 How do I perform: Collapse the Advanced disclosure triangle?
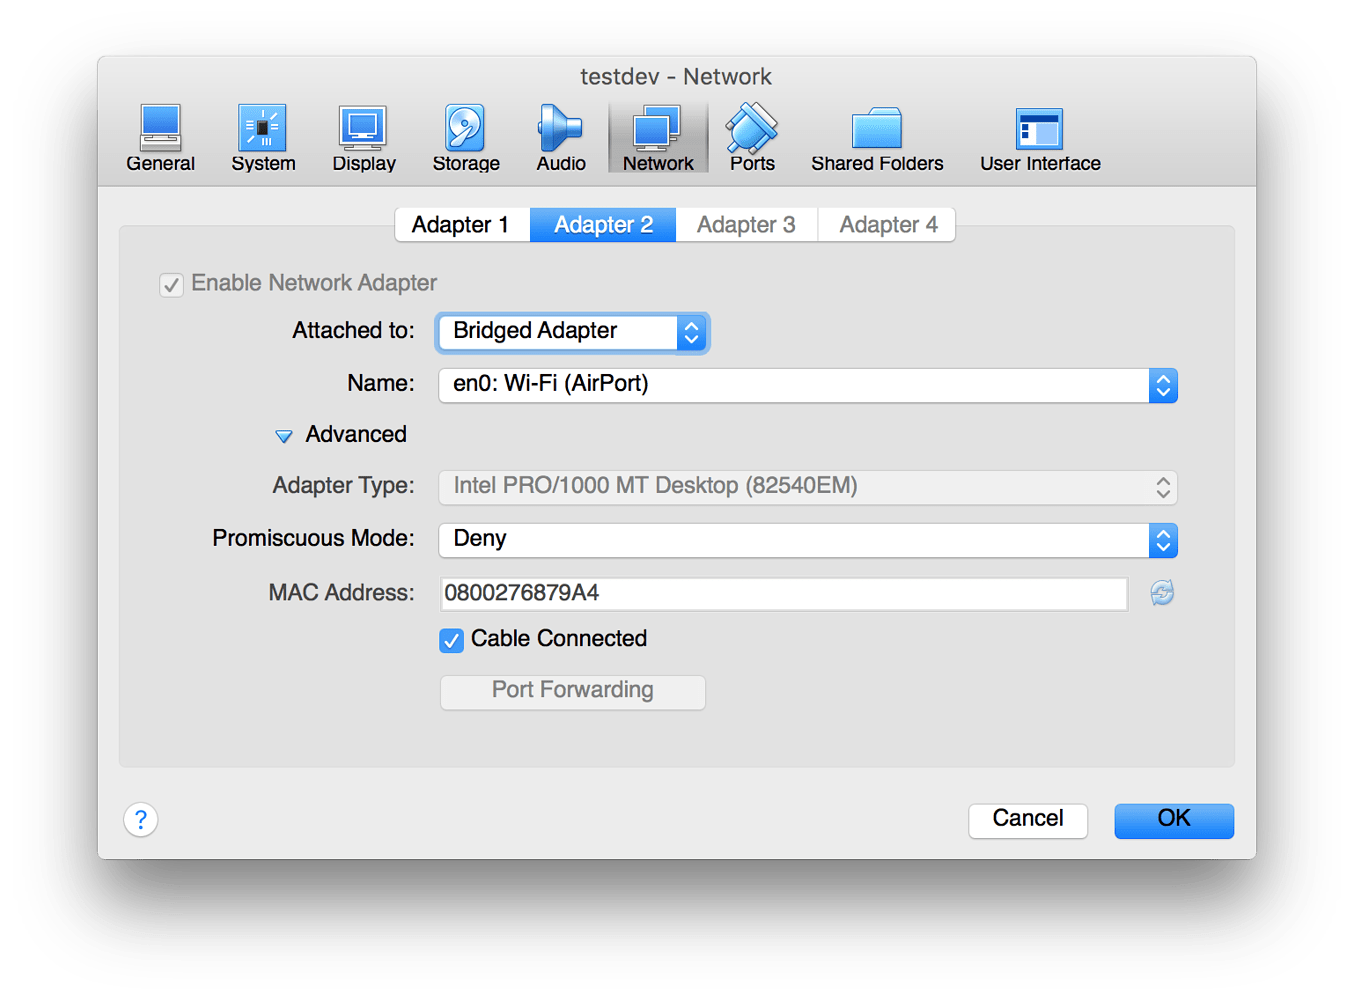[284, 435]
